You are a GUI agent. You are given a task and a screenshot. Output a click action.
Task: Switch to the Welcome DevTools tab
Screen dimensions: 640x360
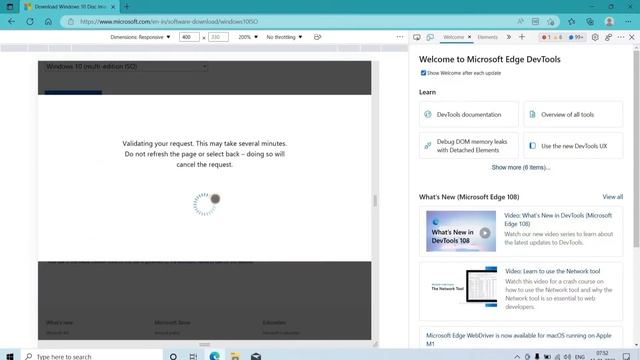tap(453, 37)
